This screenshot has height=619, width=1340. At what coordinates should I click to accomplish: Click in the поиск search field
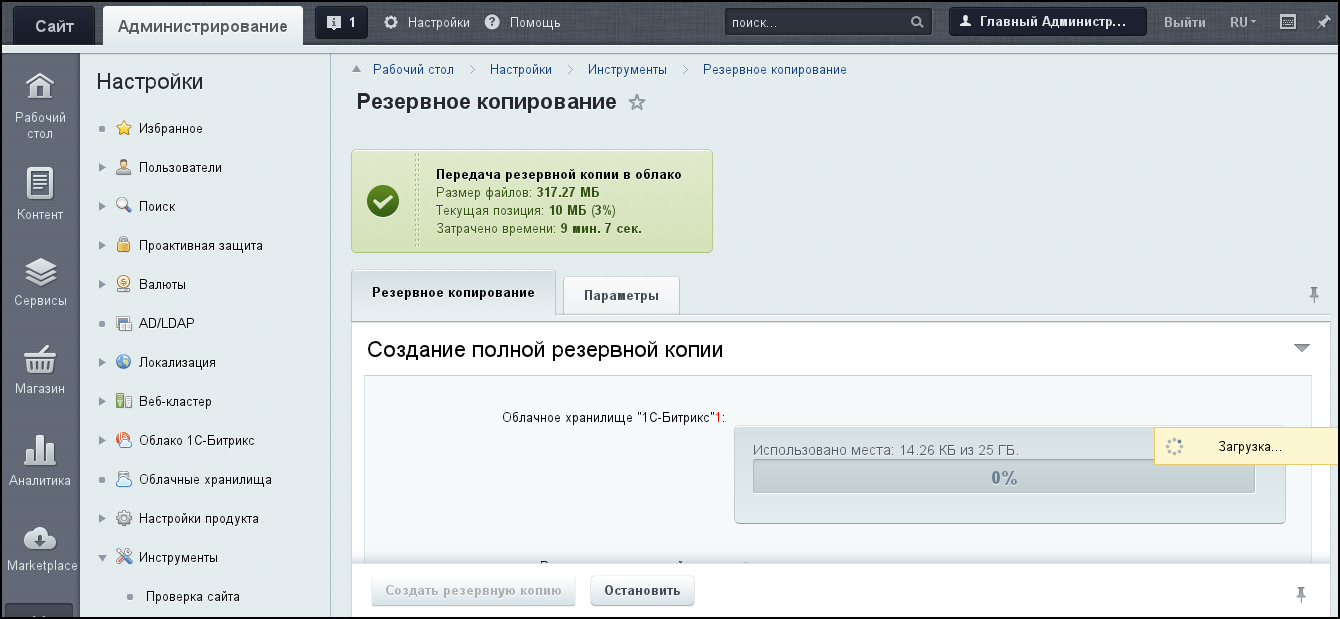click(x=815, y=22)
